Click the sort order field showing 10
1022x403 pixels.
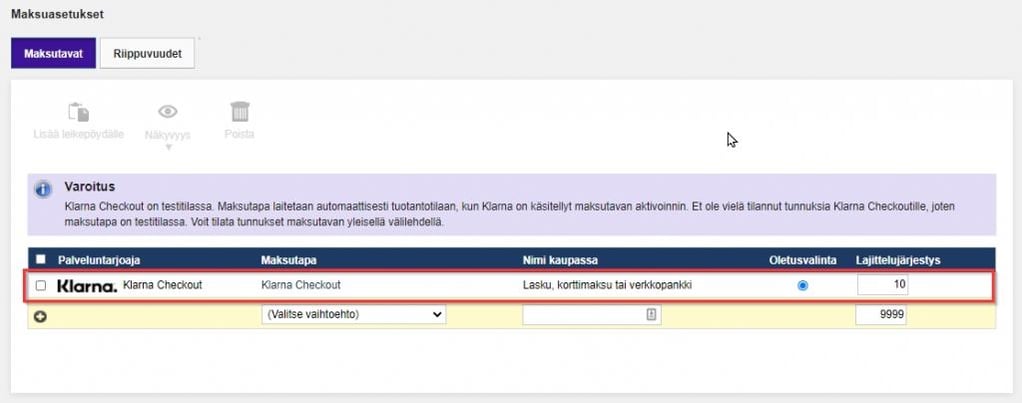pyautogui.click(x=883, y=286)
